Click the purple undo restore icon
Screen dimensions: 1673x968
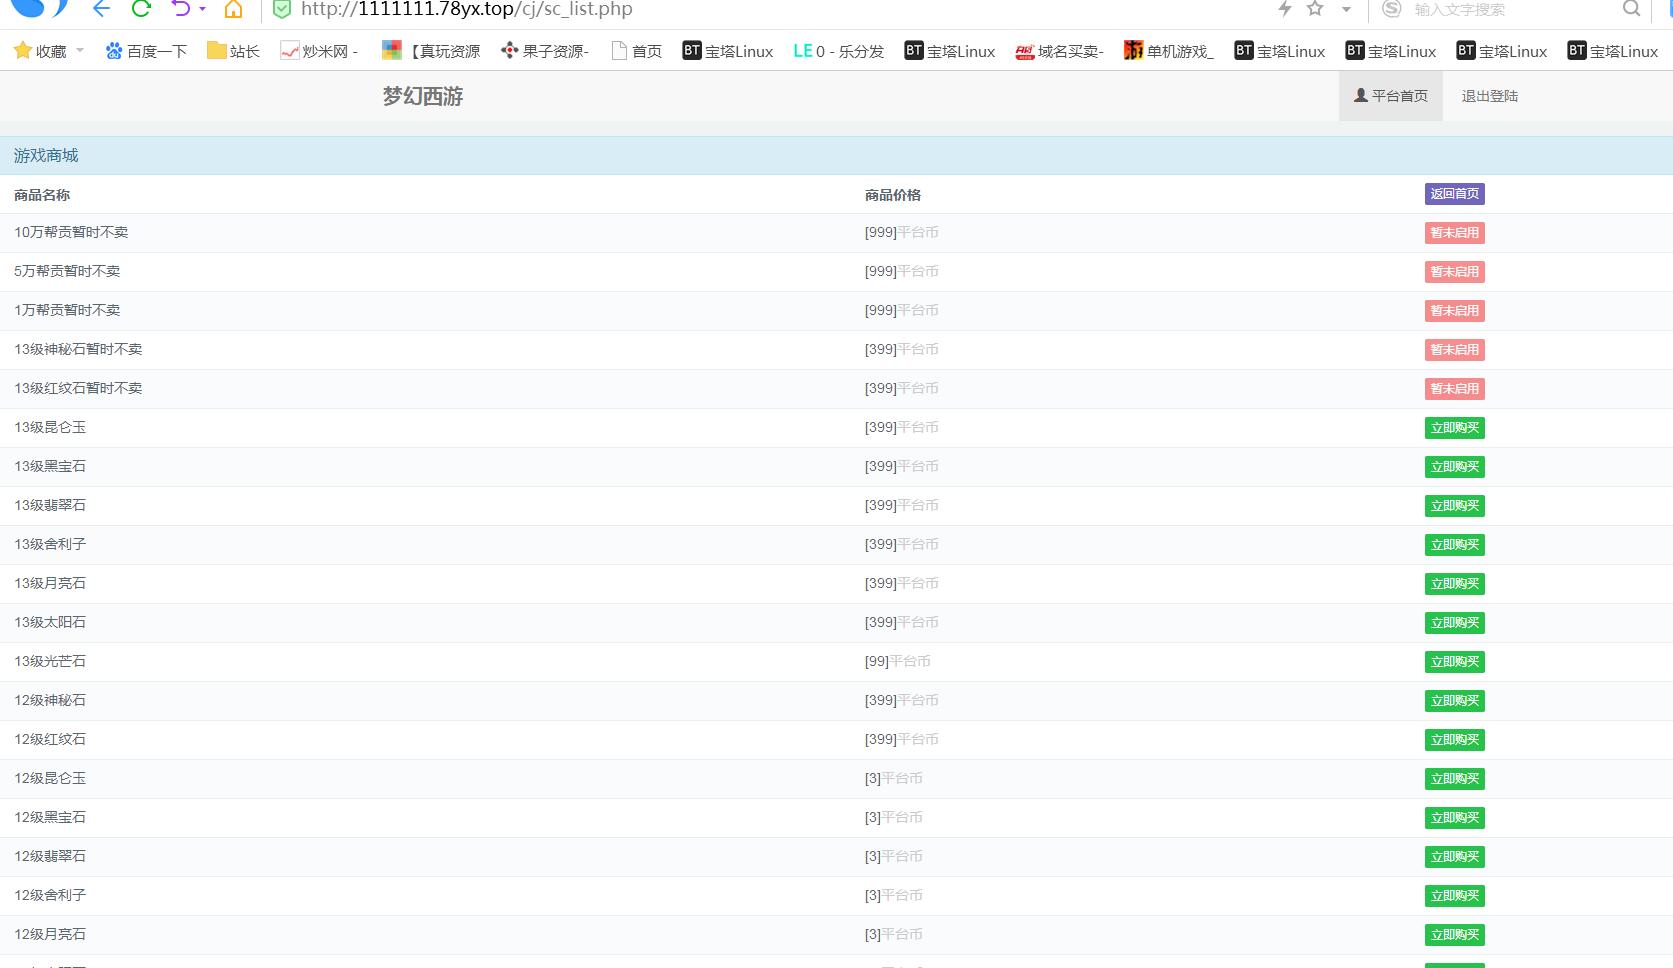pyautogui.click(x=181, y=9)
